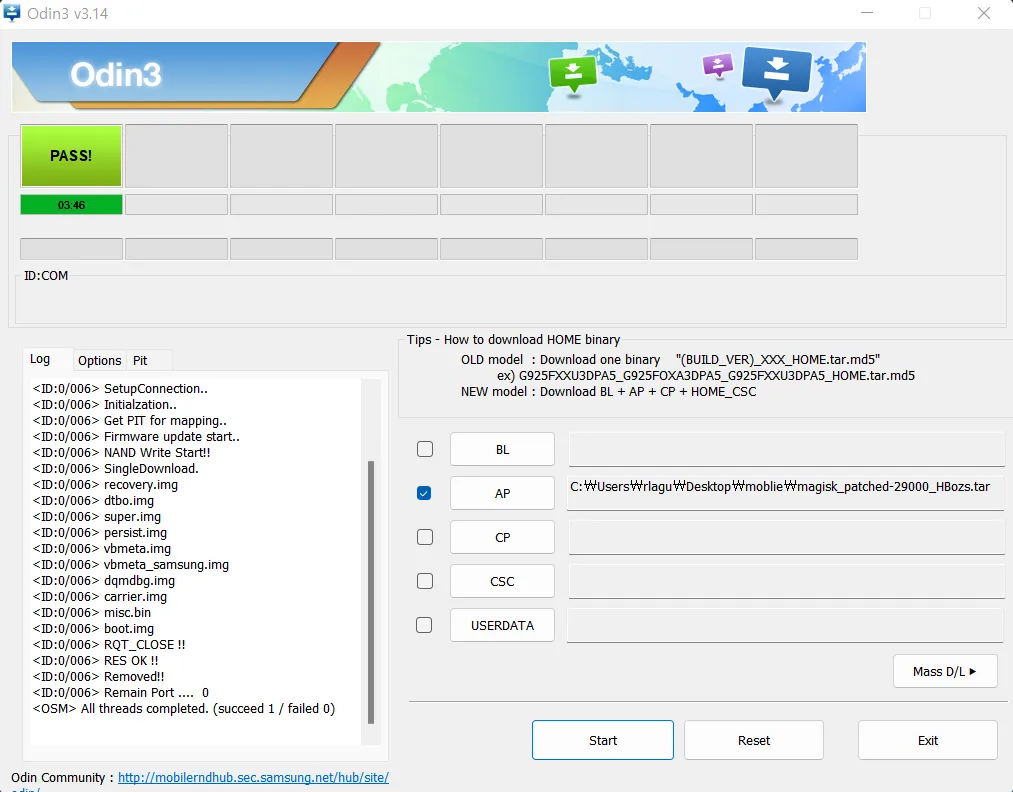The height and width of the screenshot is (792, 1013).
Task: Click the BL file button
Action: tap(502, 449)
